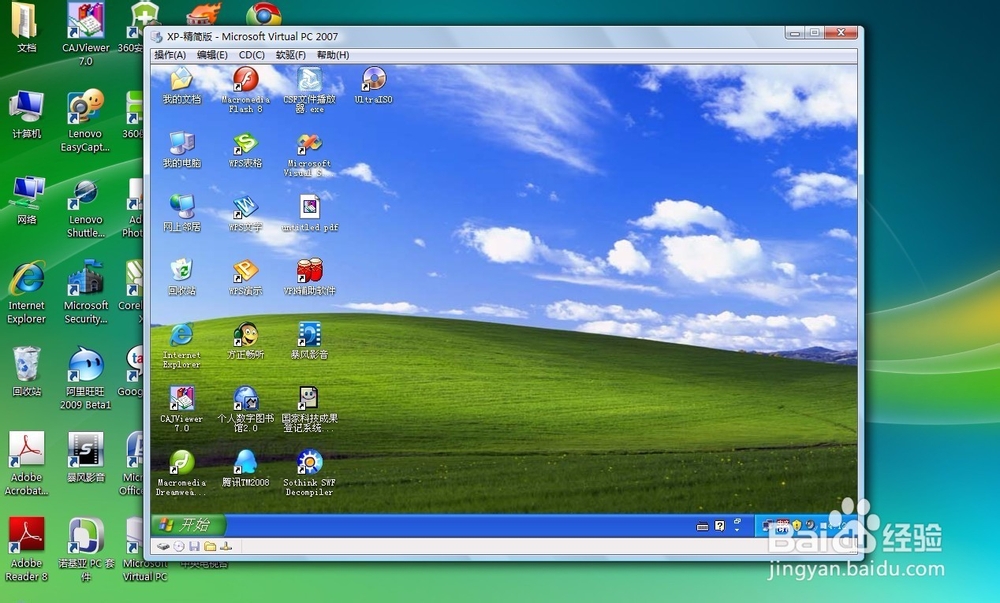Select Microsoft Visual Studio shortcut

point(309,154)
